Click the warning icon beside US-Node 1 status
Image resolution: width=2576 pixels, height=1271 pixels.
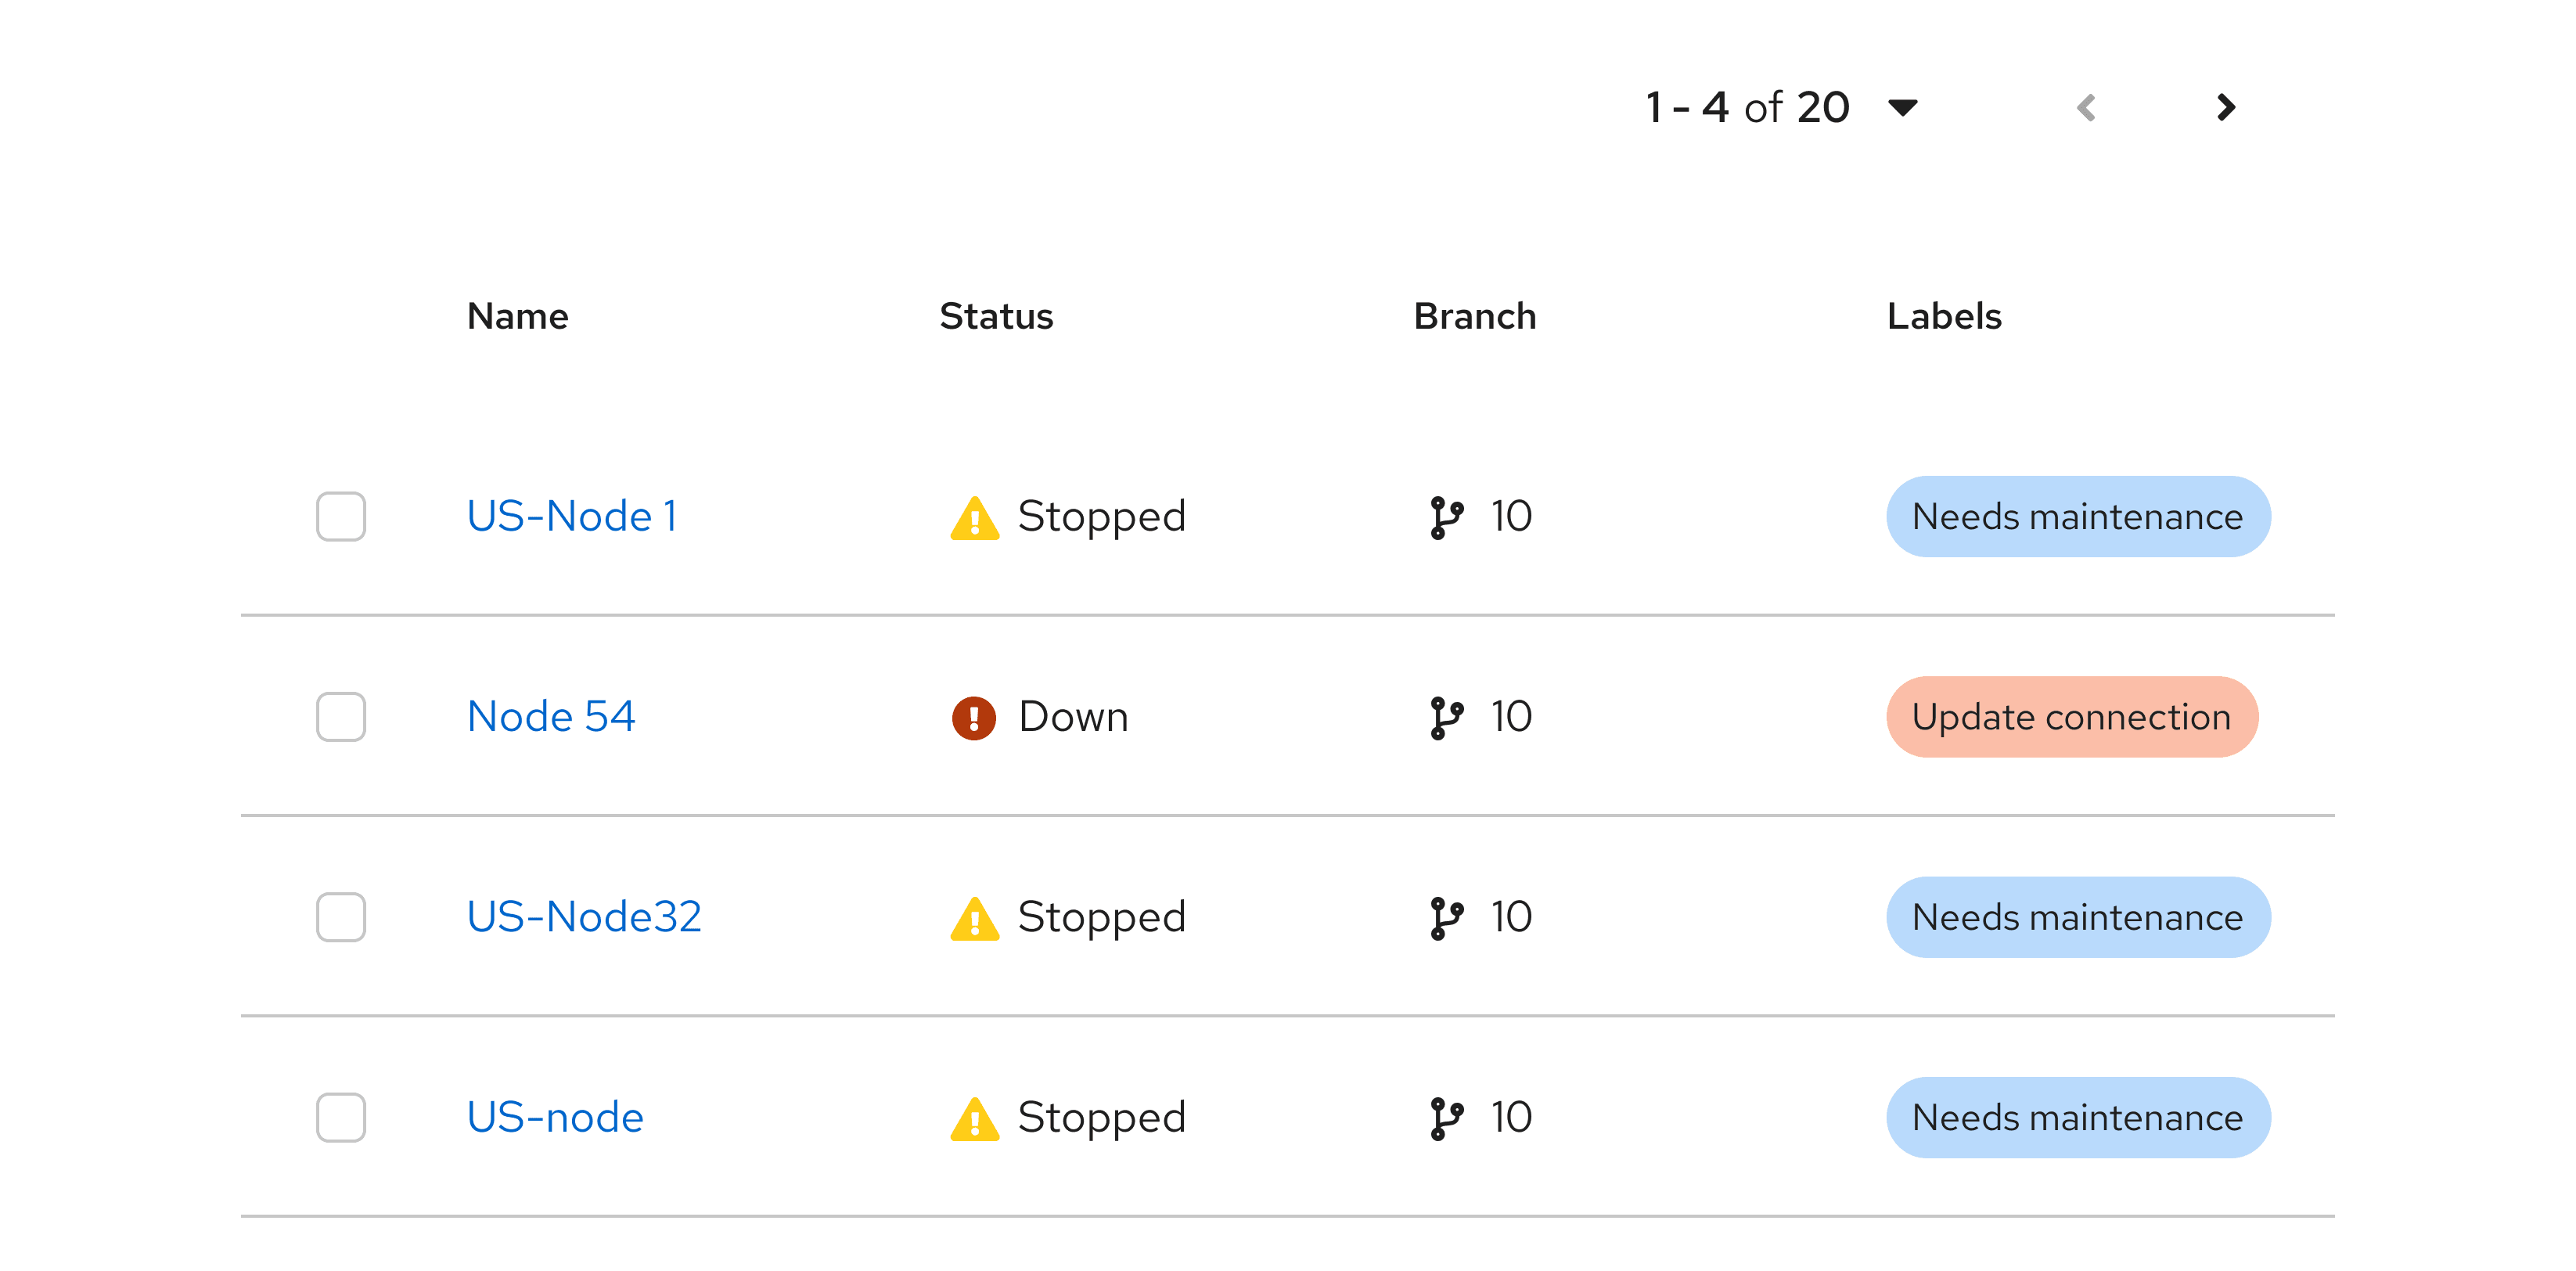(x=974, y=518)
